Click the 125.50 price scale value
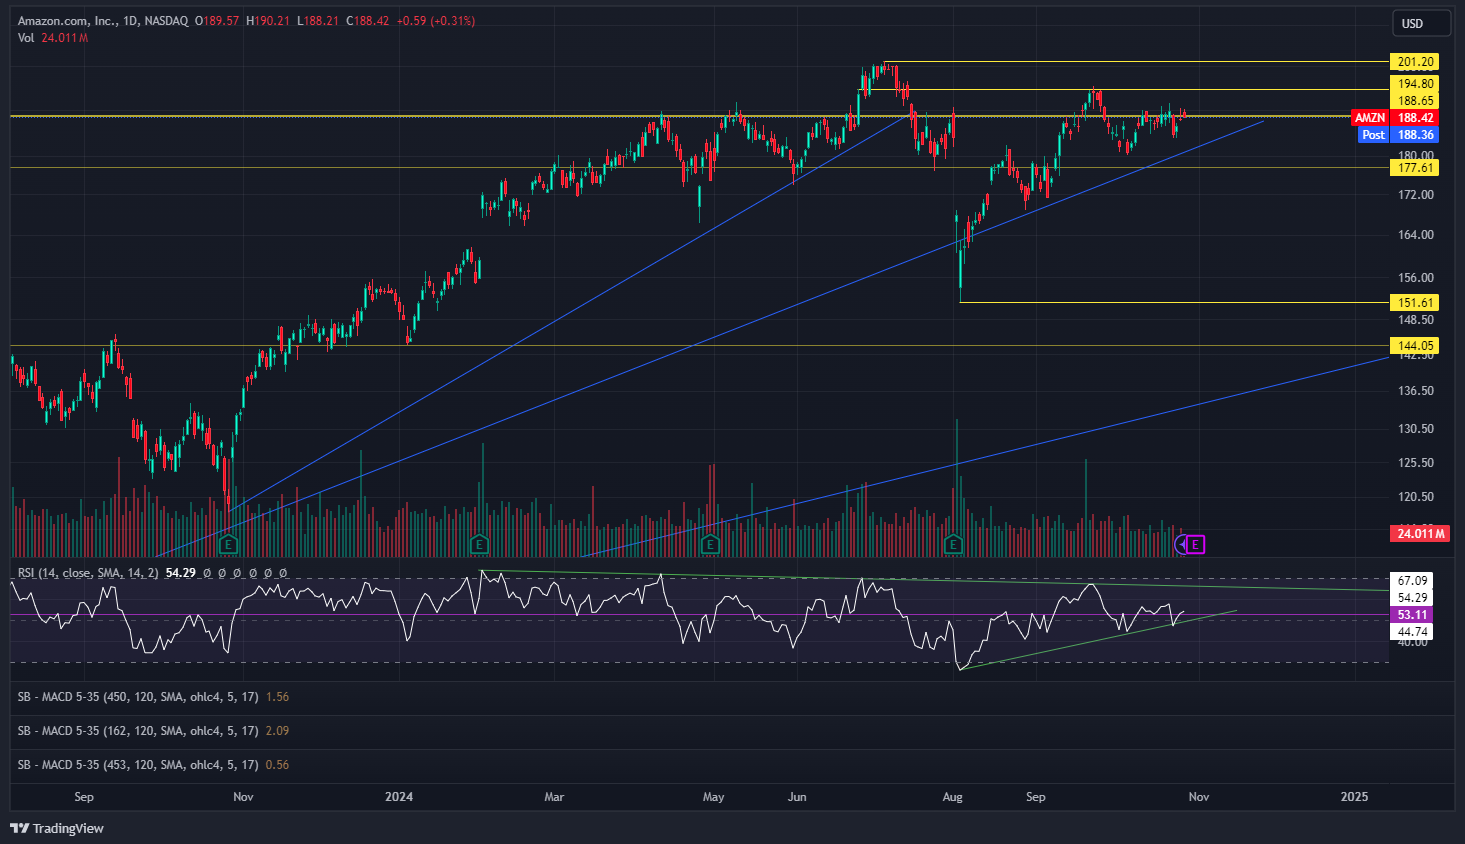1465x844 pixels. click(1416, 463)
